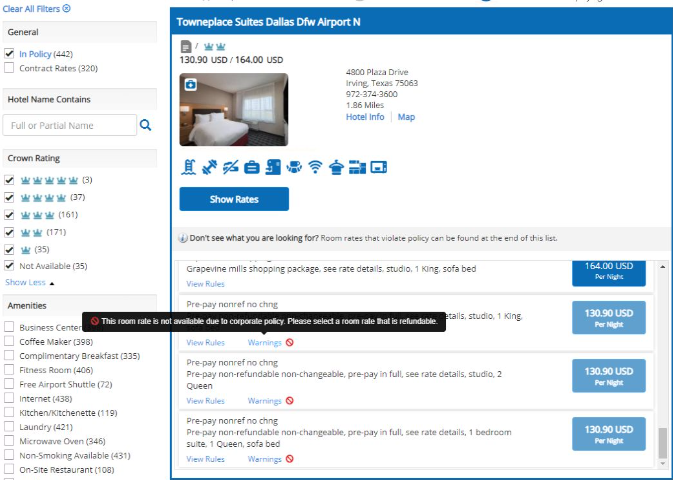Click the address text 4800 Plaza Drive

[x=377, y=72]
